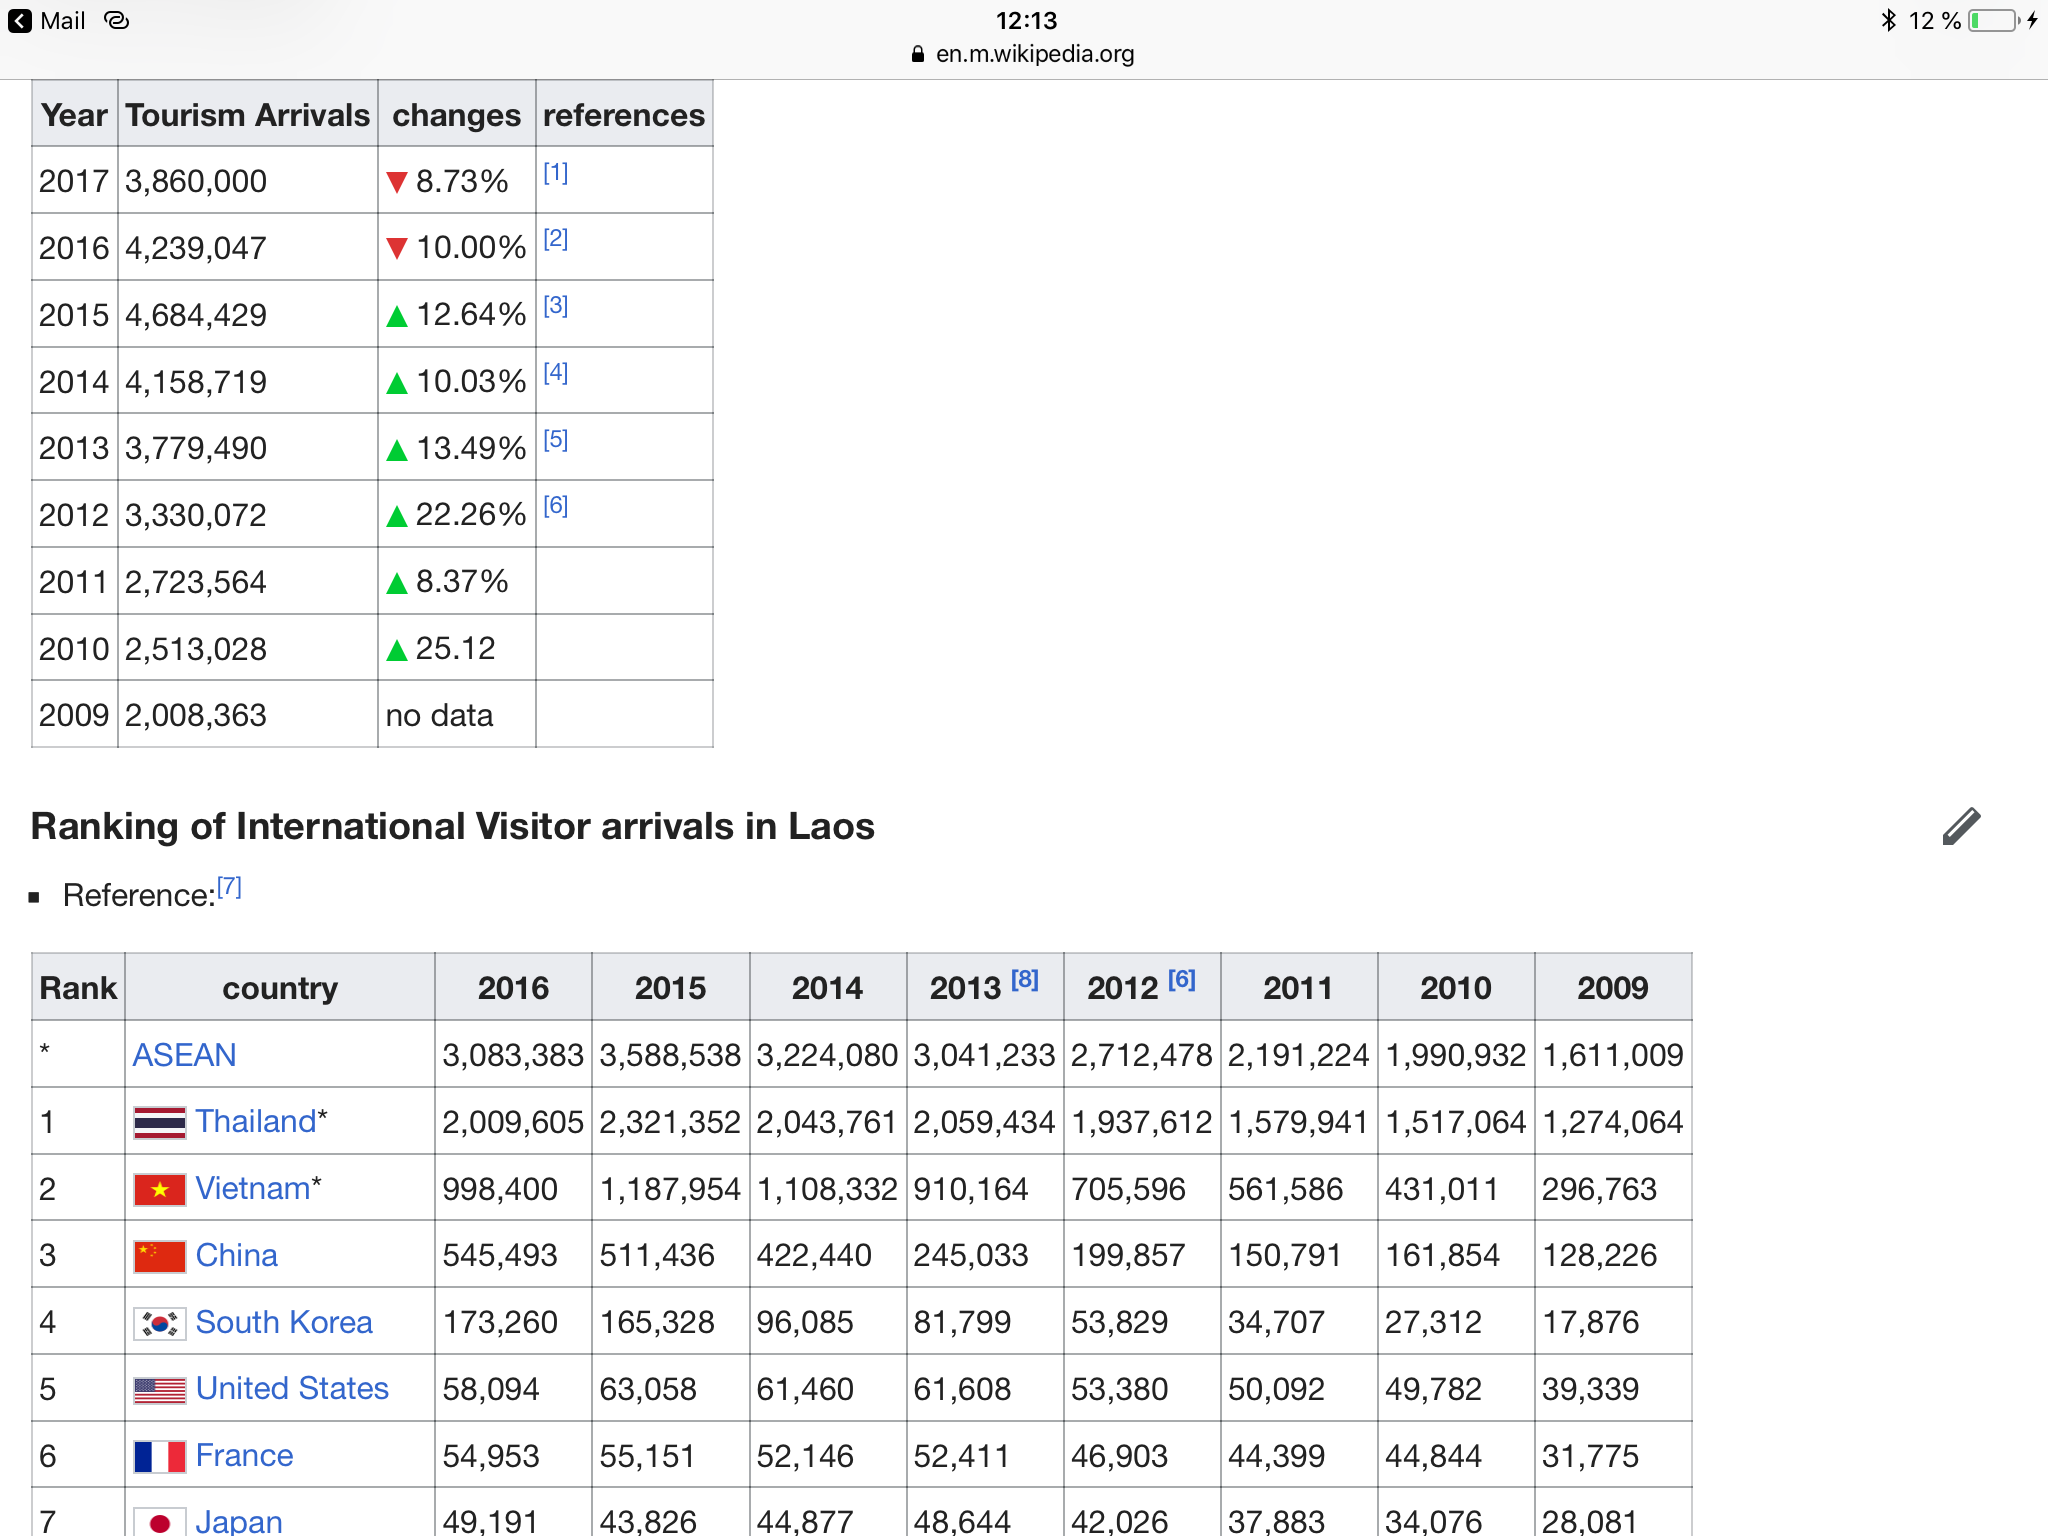Open the Japan country link
The width and height of the screenshot is (2048, 1536).
tap(239, 1522)
